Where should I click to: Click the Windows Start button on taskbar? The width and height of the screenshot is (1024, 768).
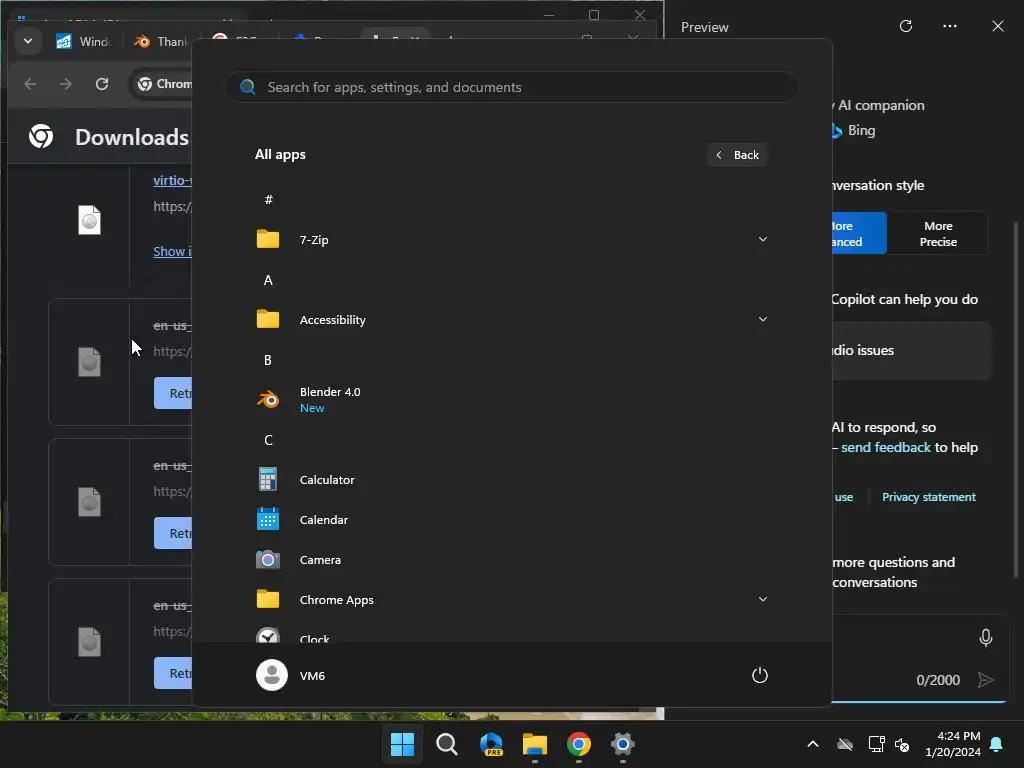[x=402, y=744]
